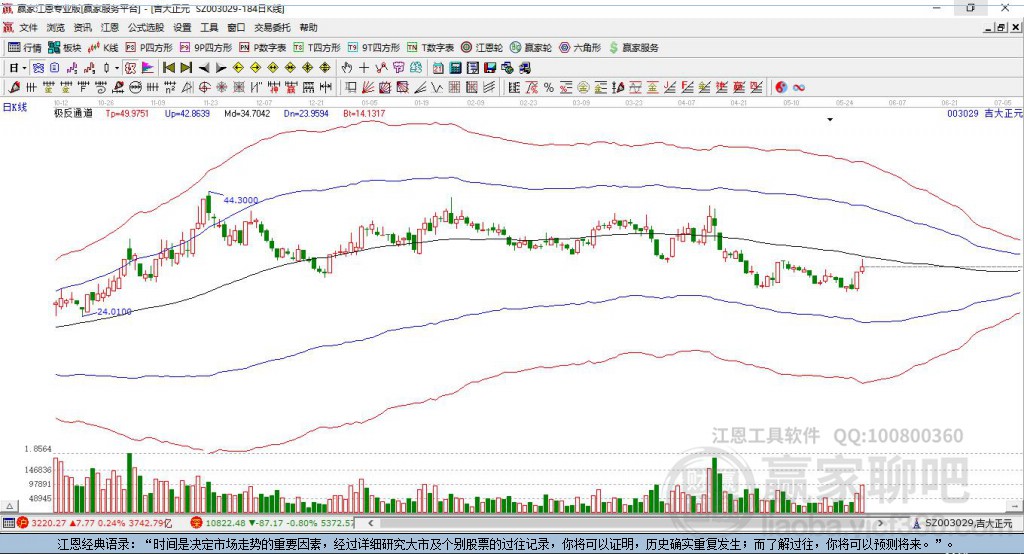
Task: Click the spiral drawing tool icon
Action: [101, 88]
